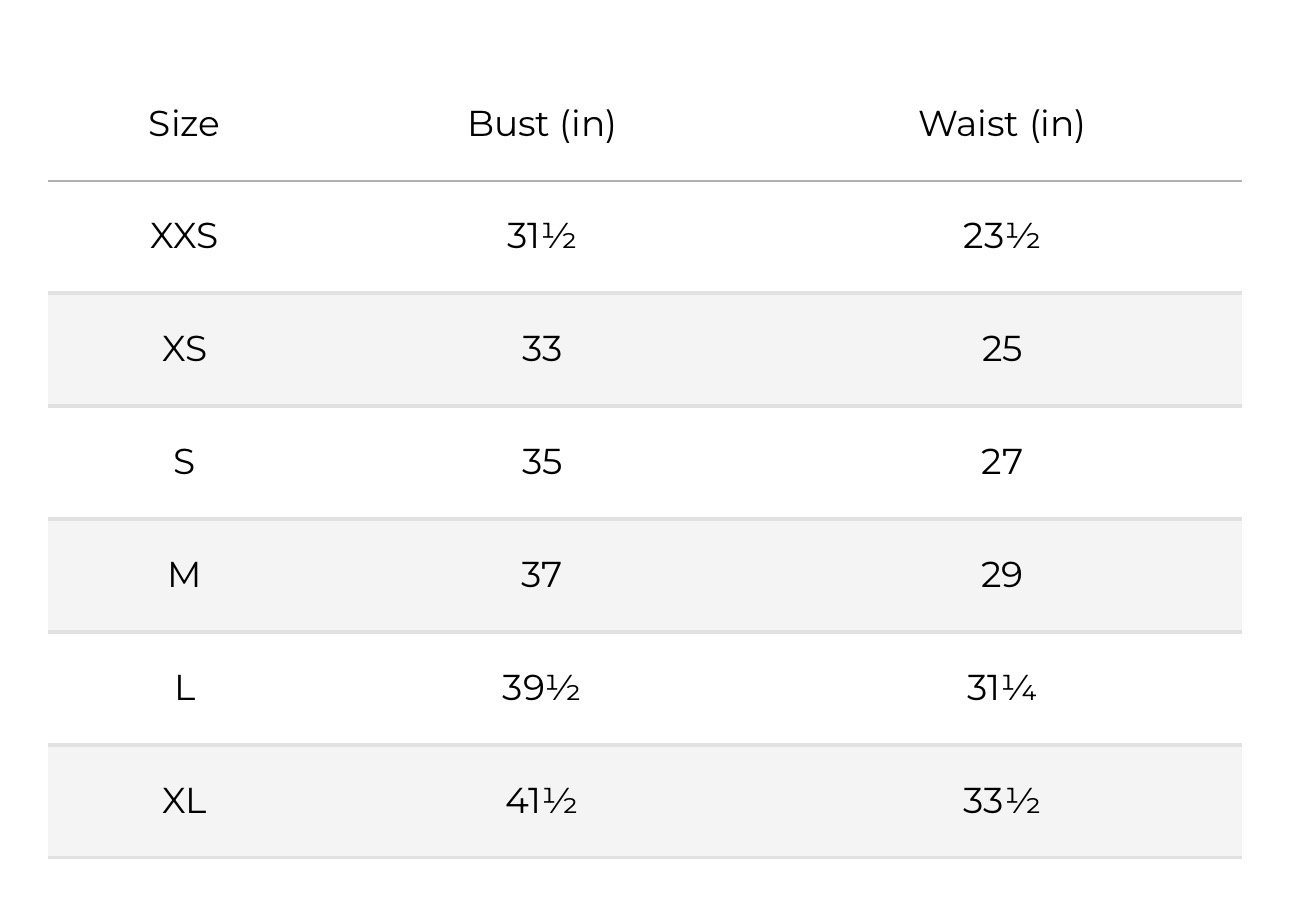Select the L size cell
The width and height of the screenshot is (1290, 903).
point(184,688)
